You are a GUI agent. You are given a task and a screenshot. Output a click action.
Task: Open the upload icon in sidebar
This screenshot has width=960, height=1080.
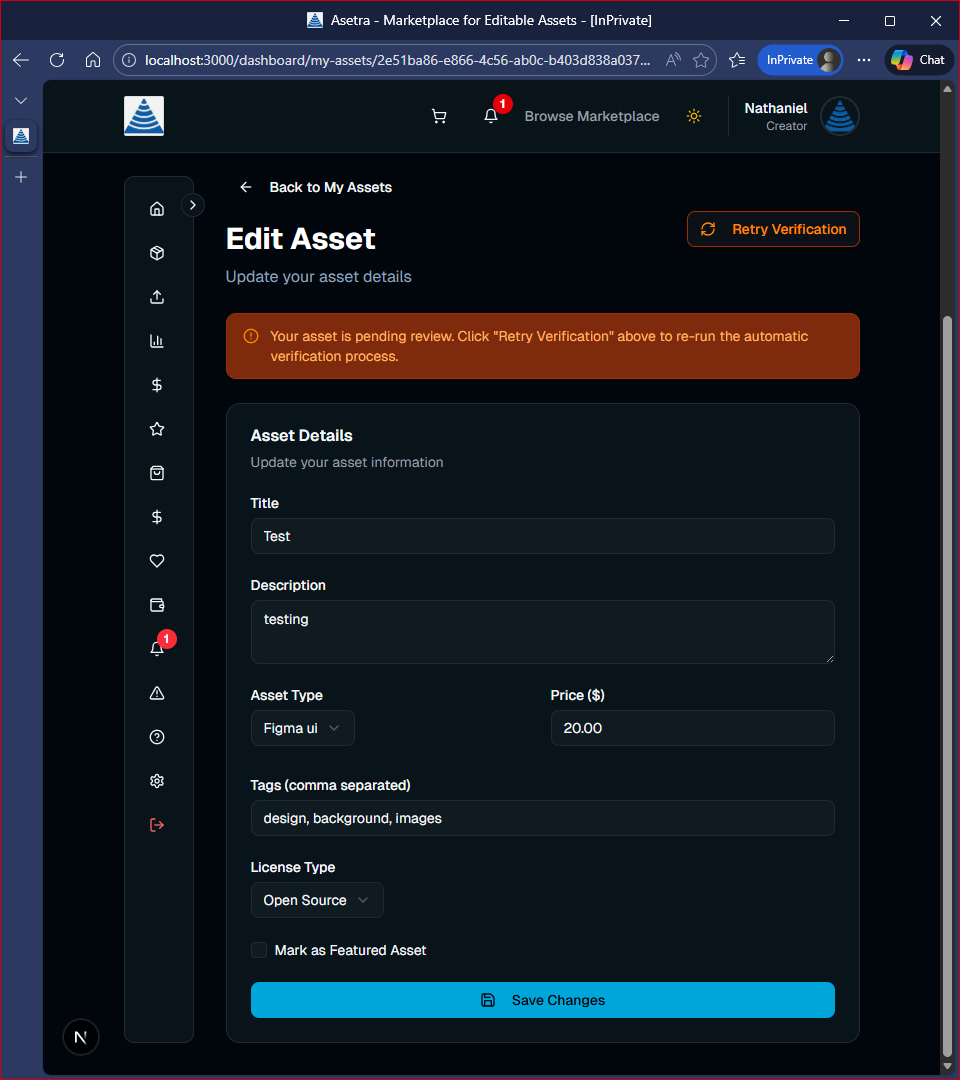[x=157, y=297]
